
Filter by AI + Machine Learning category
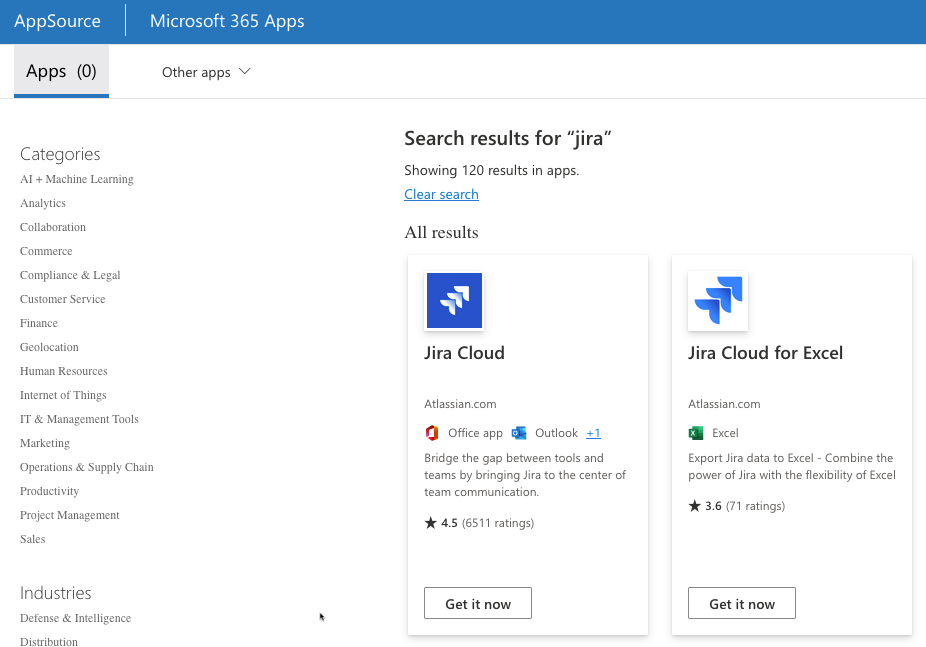pyautogui.click(x=77, y=179)
